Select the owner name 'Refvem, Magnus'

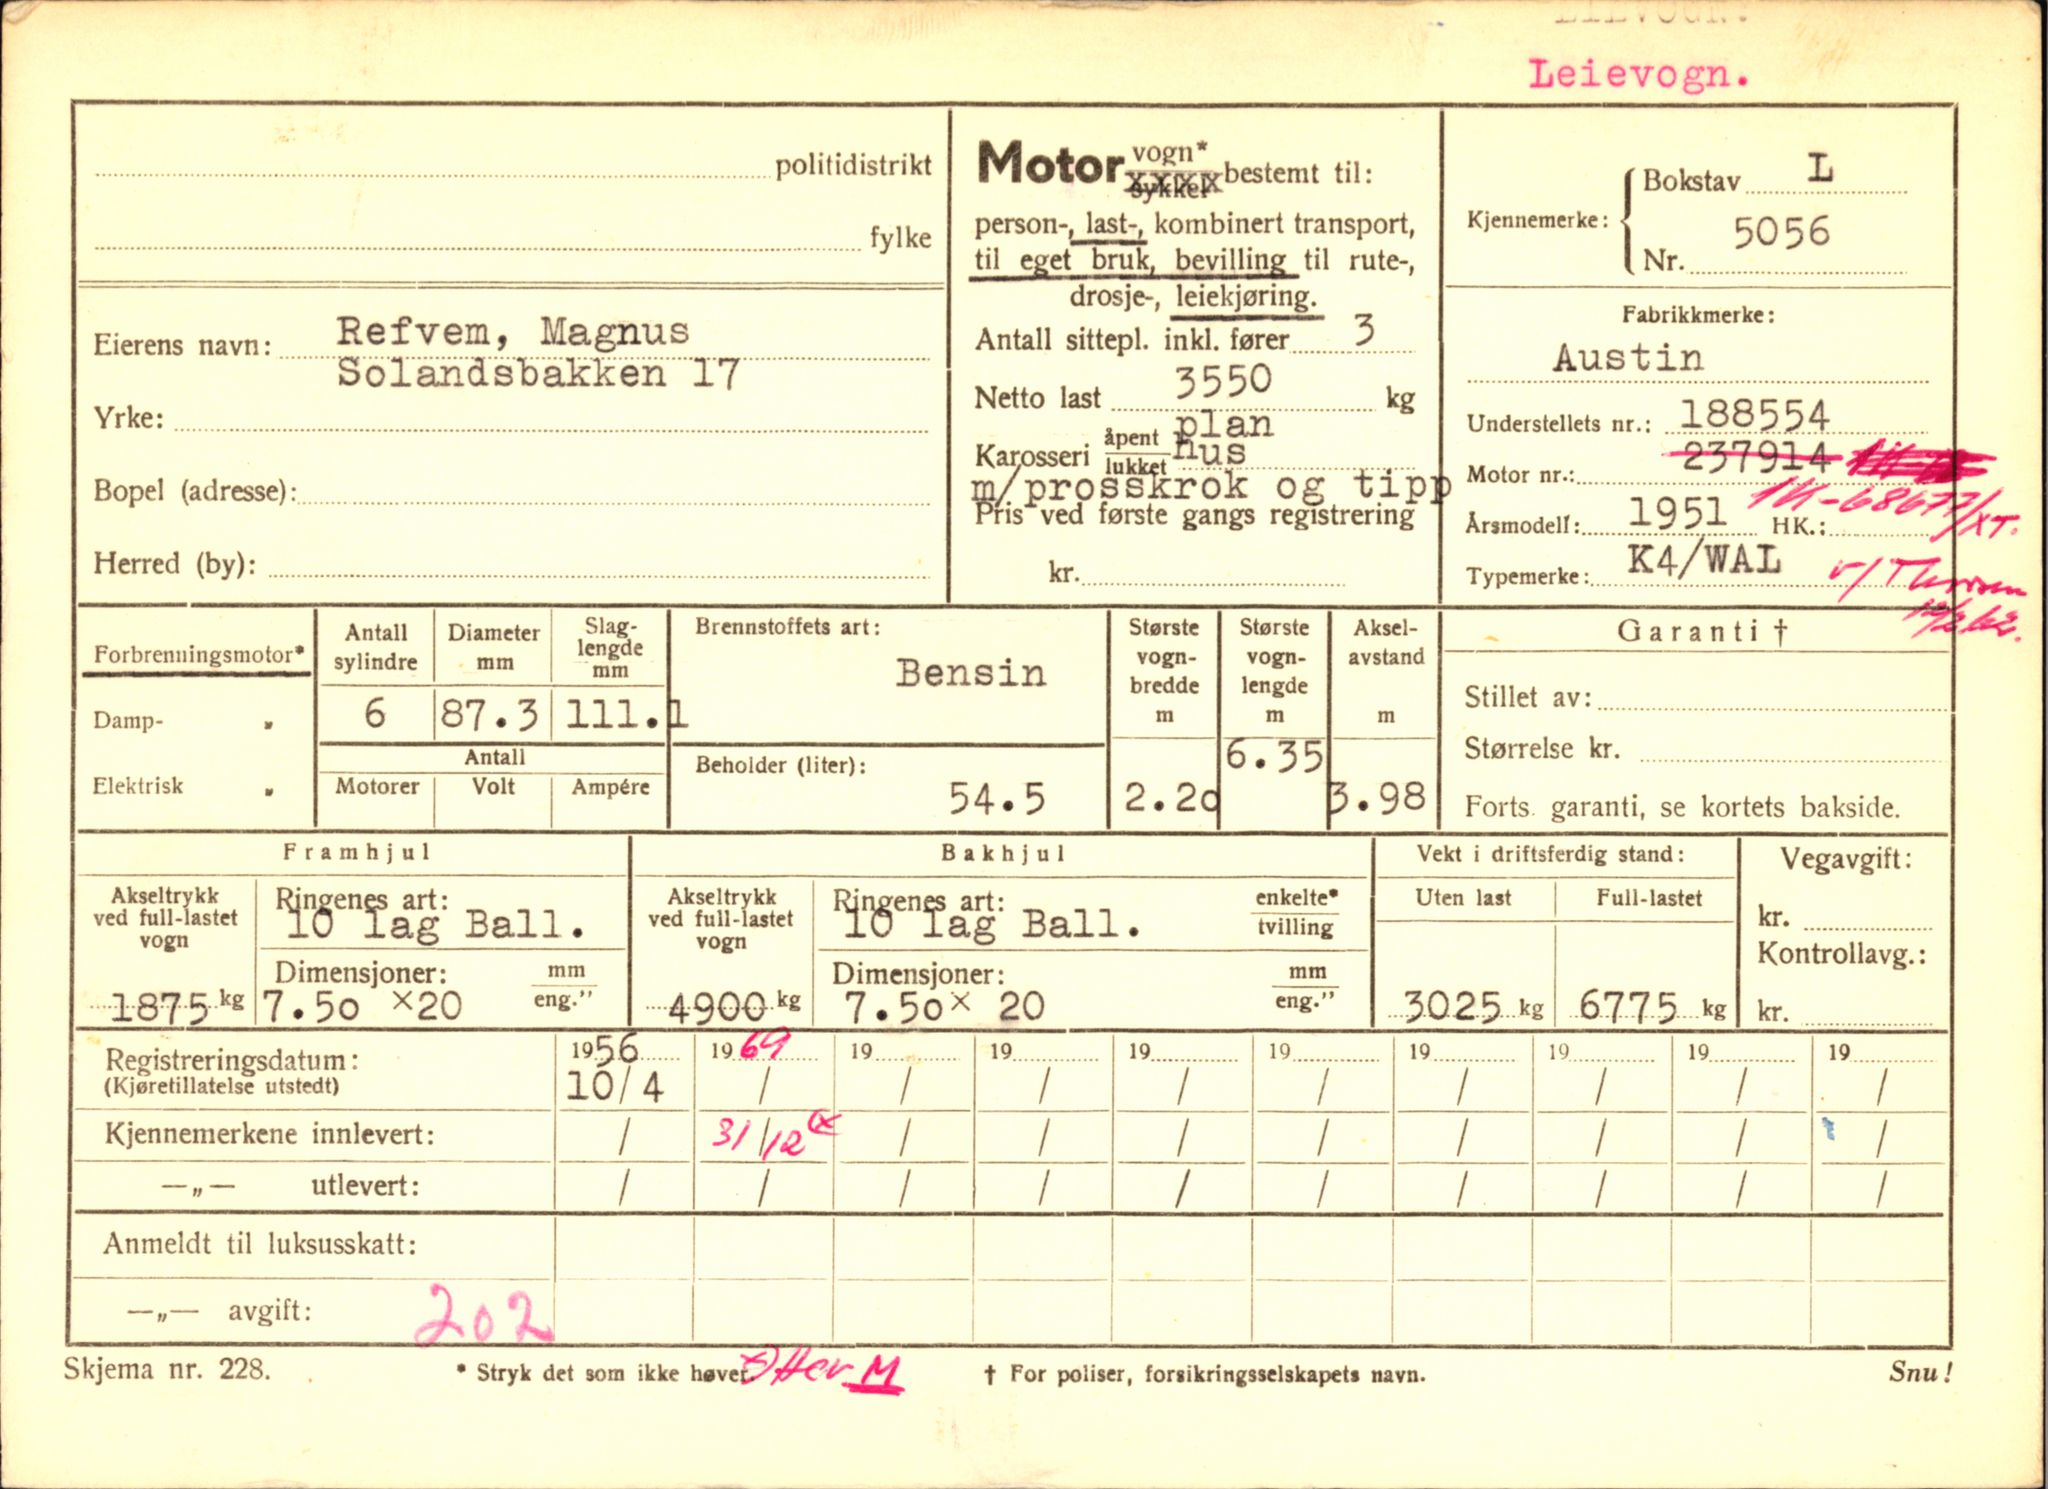click(x=512, y=331)
